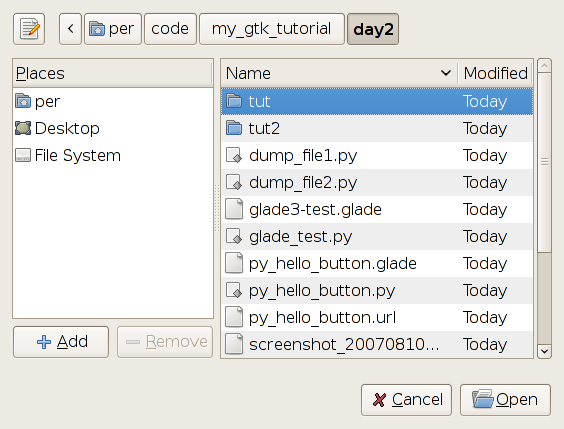The width and height of the screenshot is (564, 429).
Task: Click the scrollbar down arrow
Action: (544, 351)
